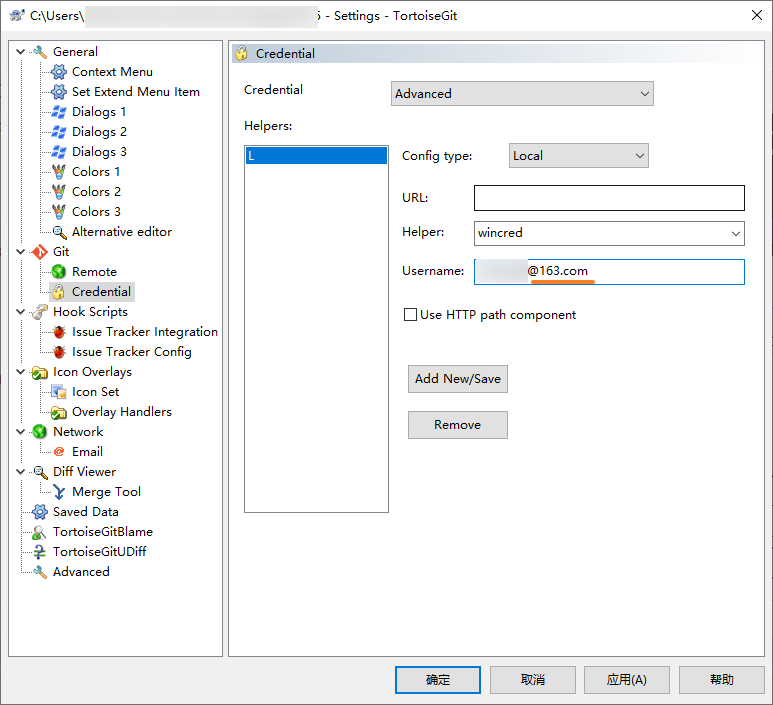Go to the Email settings page
Viewport: 773px width, 705px height.
[87, 452]
